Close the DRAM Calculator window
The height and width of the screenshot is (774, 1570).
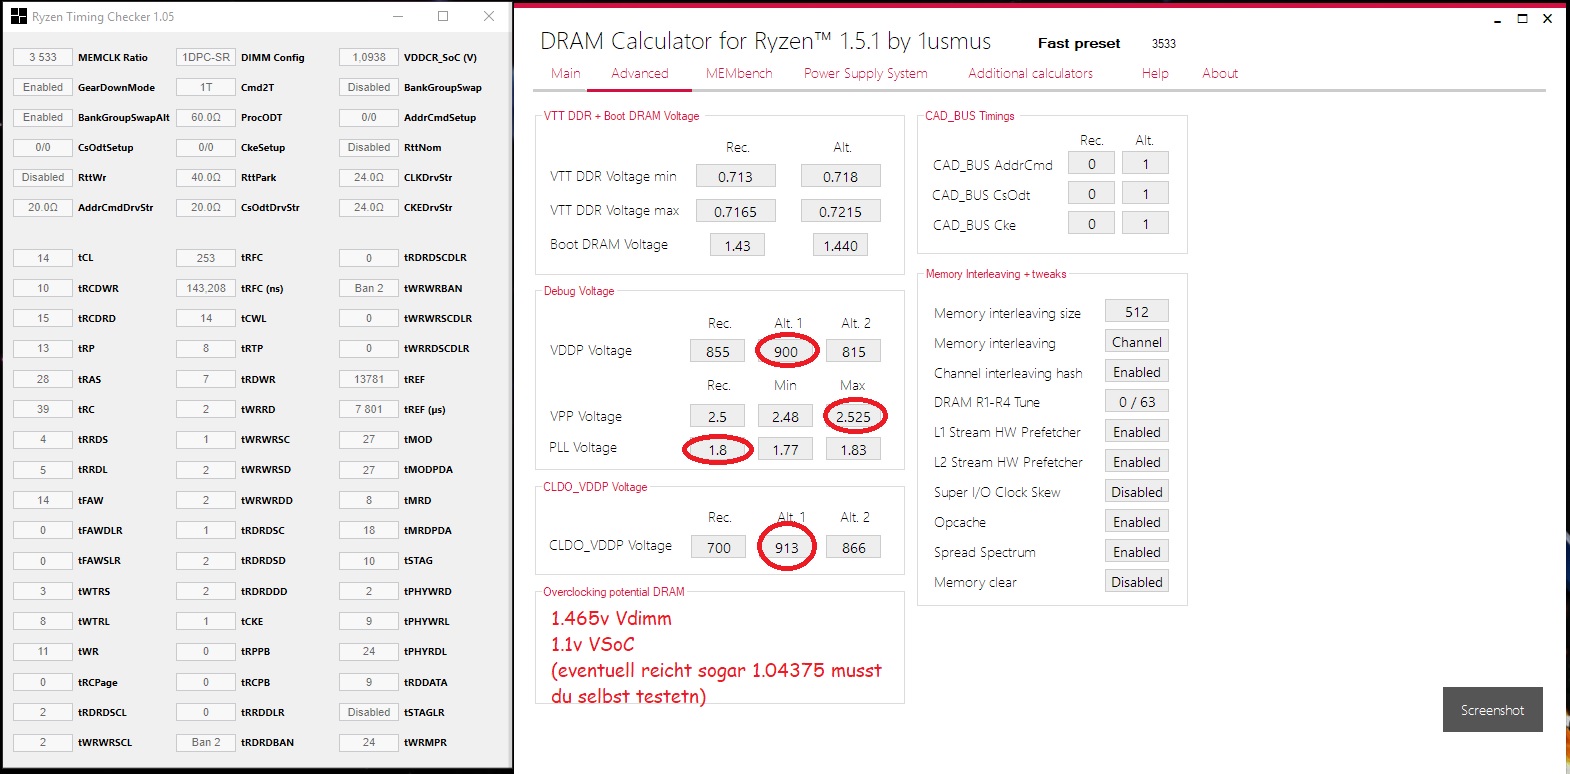point(1547,19)
